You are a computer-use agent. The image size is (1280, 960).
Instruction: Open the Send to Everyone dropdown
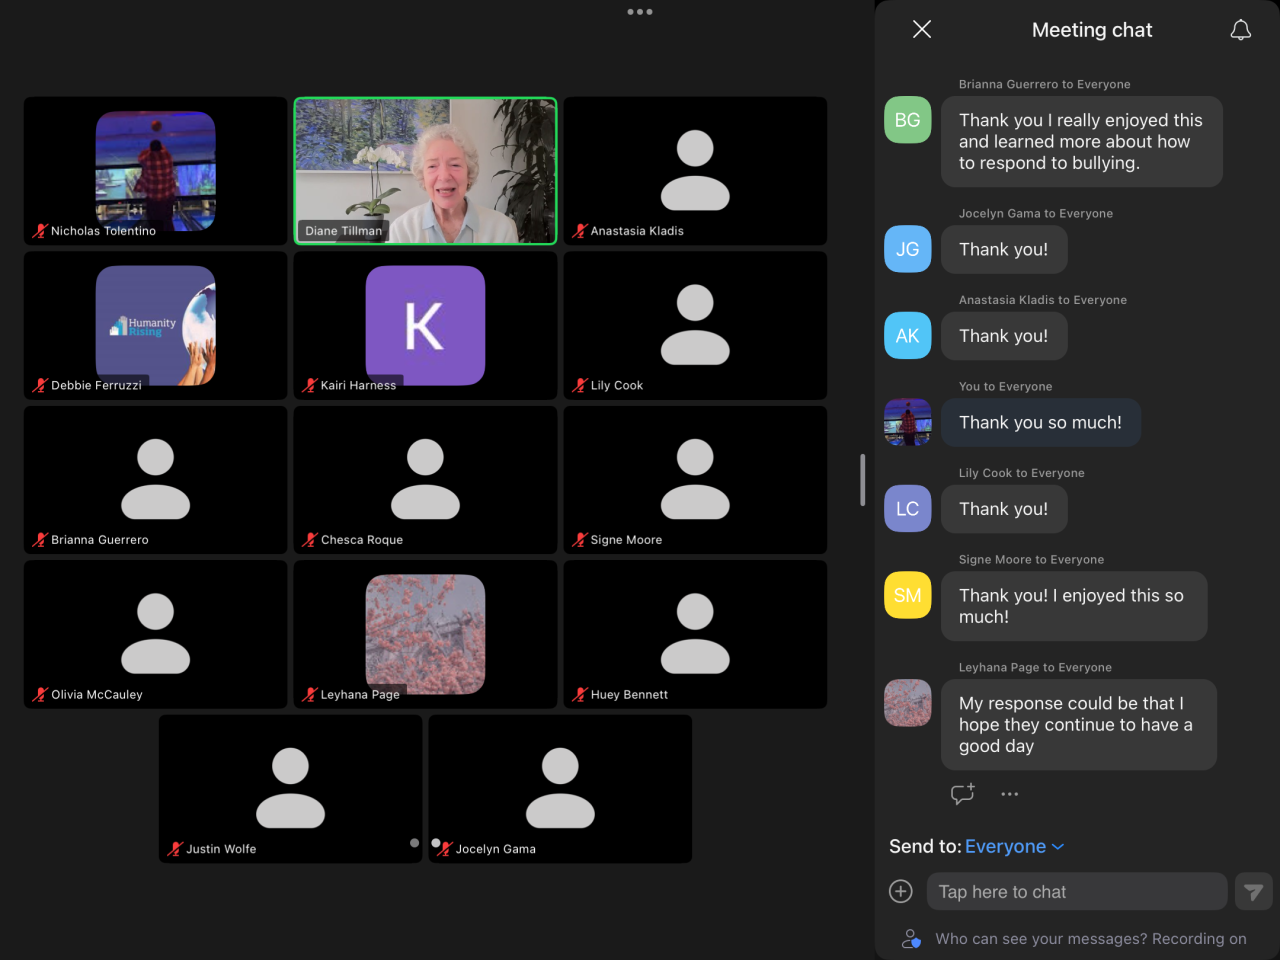(1014, 846)
